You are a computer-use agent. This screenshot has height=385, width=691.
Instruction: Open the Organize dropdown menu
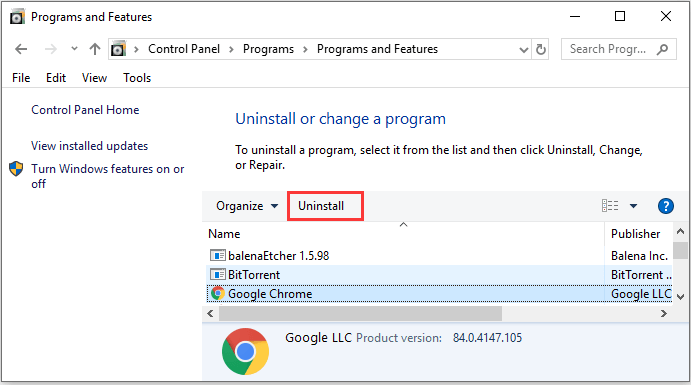tap(247, 206)
